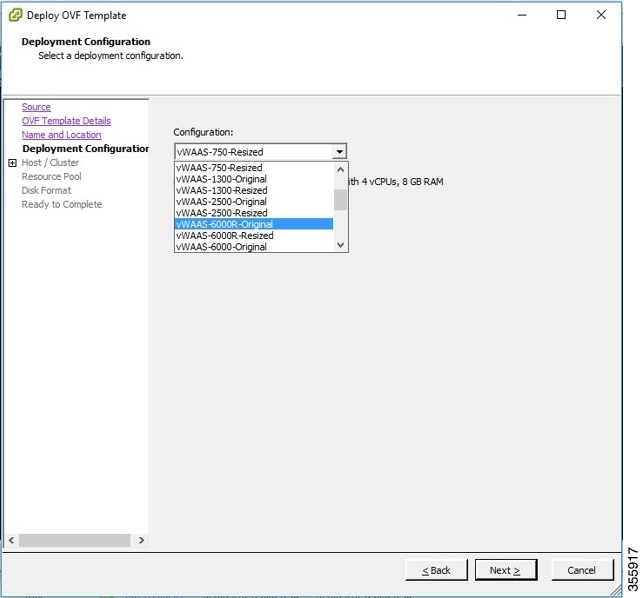Expand the Host / Cluster tree node

pos(13,163)
